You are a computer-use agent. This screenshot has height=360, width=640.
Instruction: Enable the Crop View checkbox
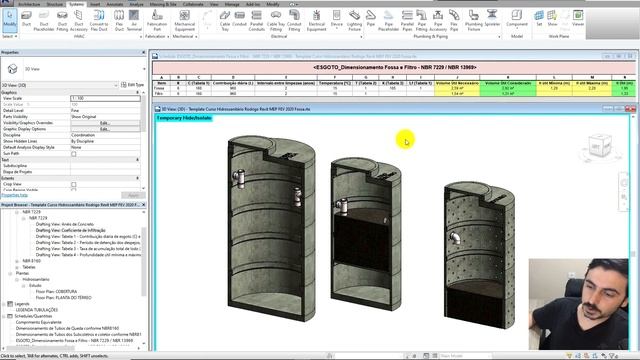click(73, 184)
